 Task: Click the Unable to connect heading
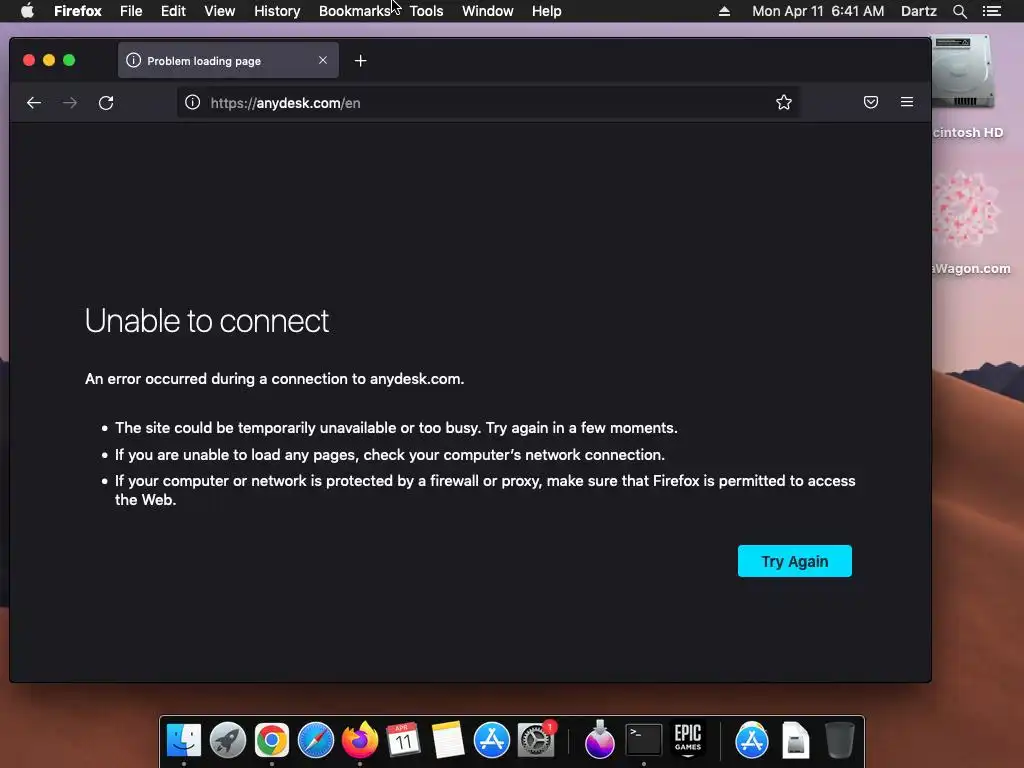[206, 321]
